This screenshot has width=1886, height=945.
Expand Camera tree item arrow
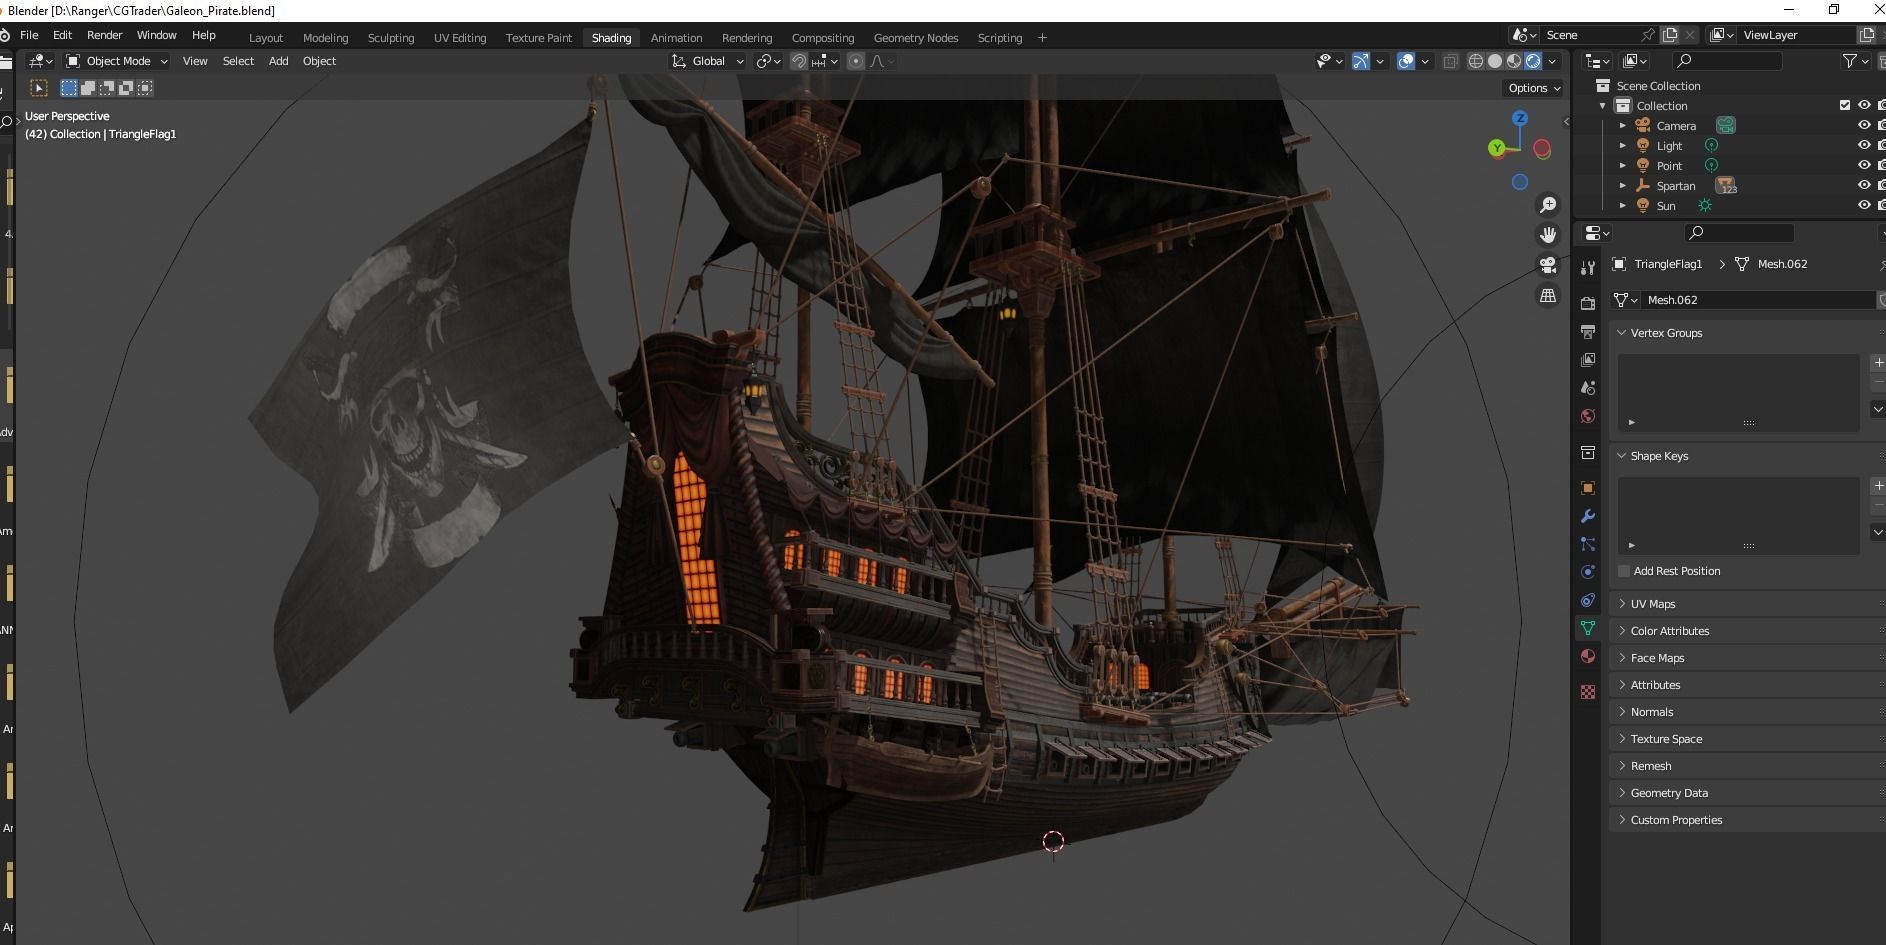(x=1622, y=126)
